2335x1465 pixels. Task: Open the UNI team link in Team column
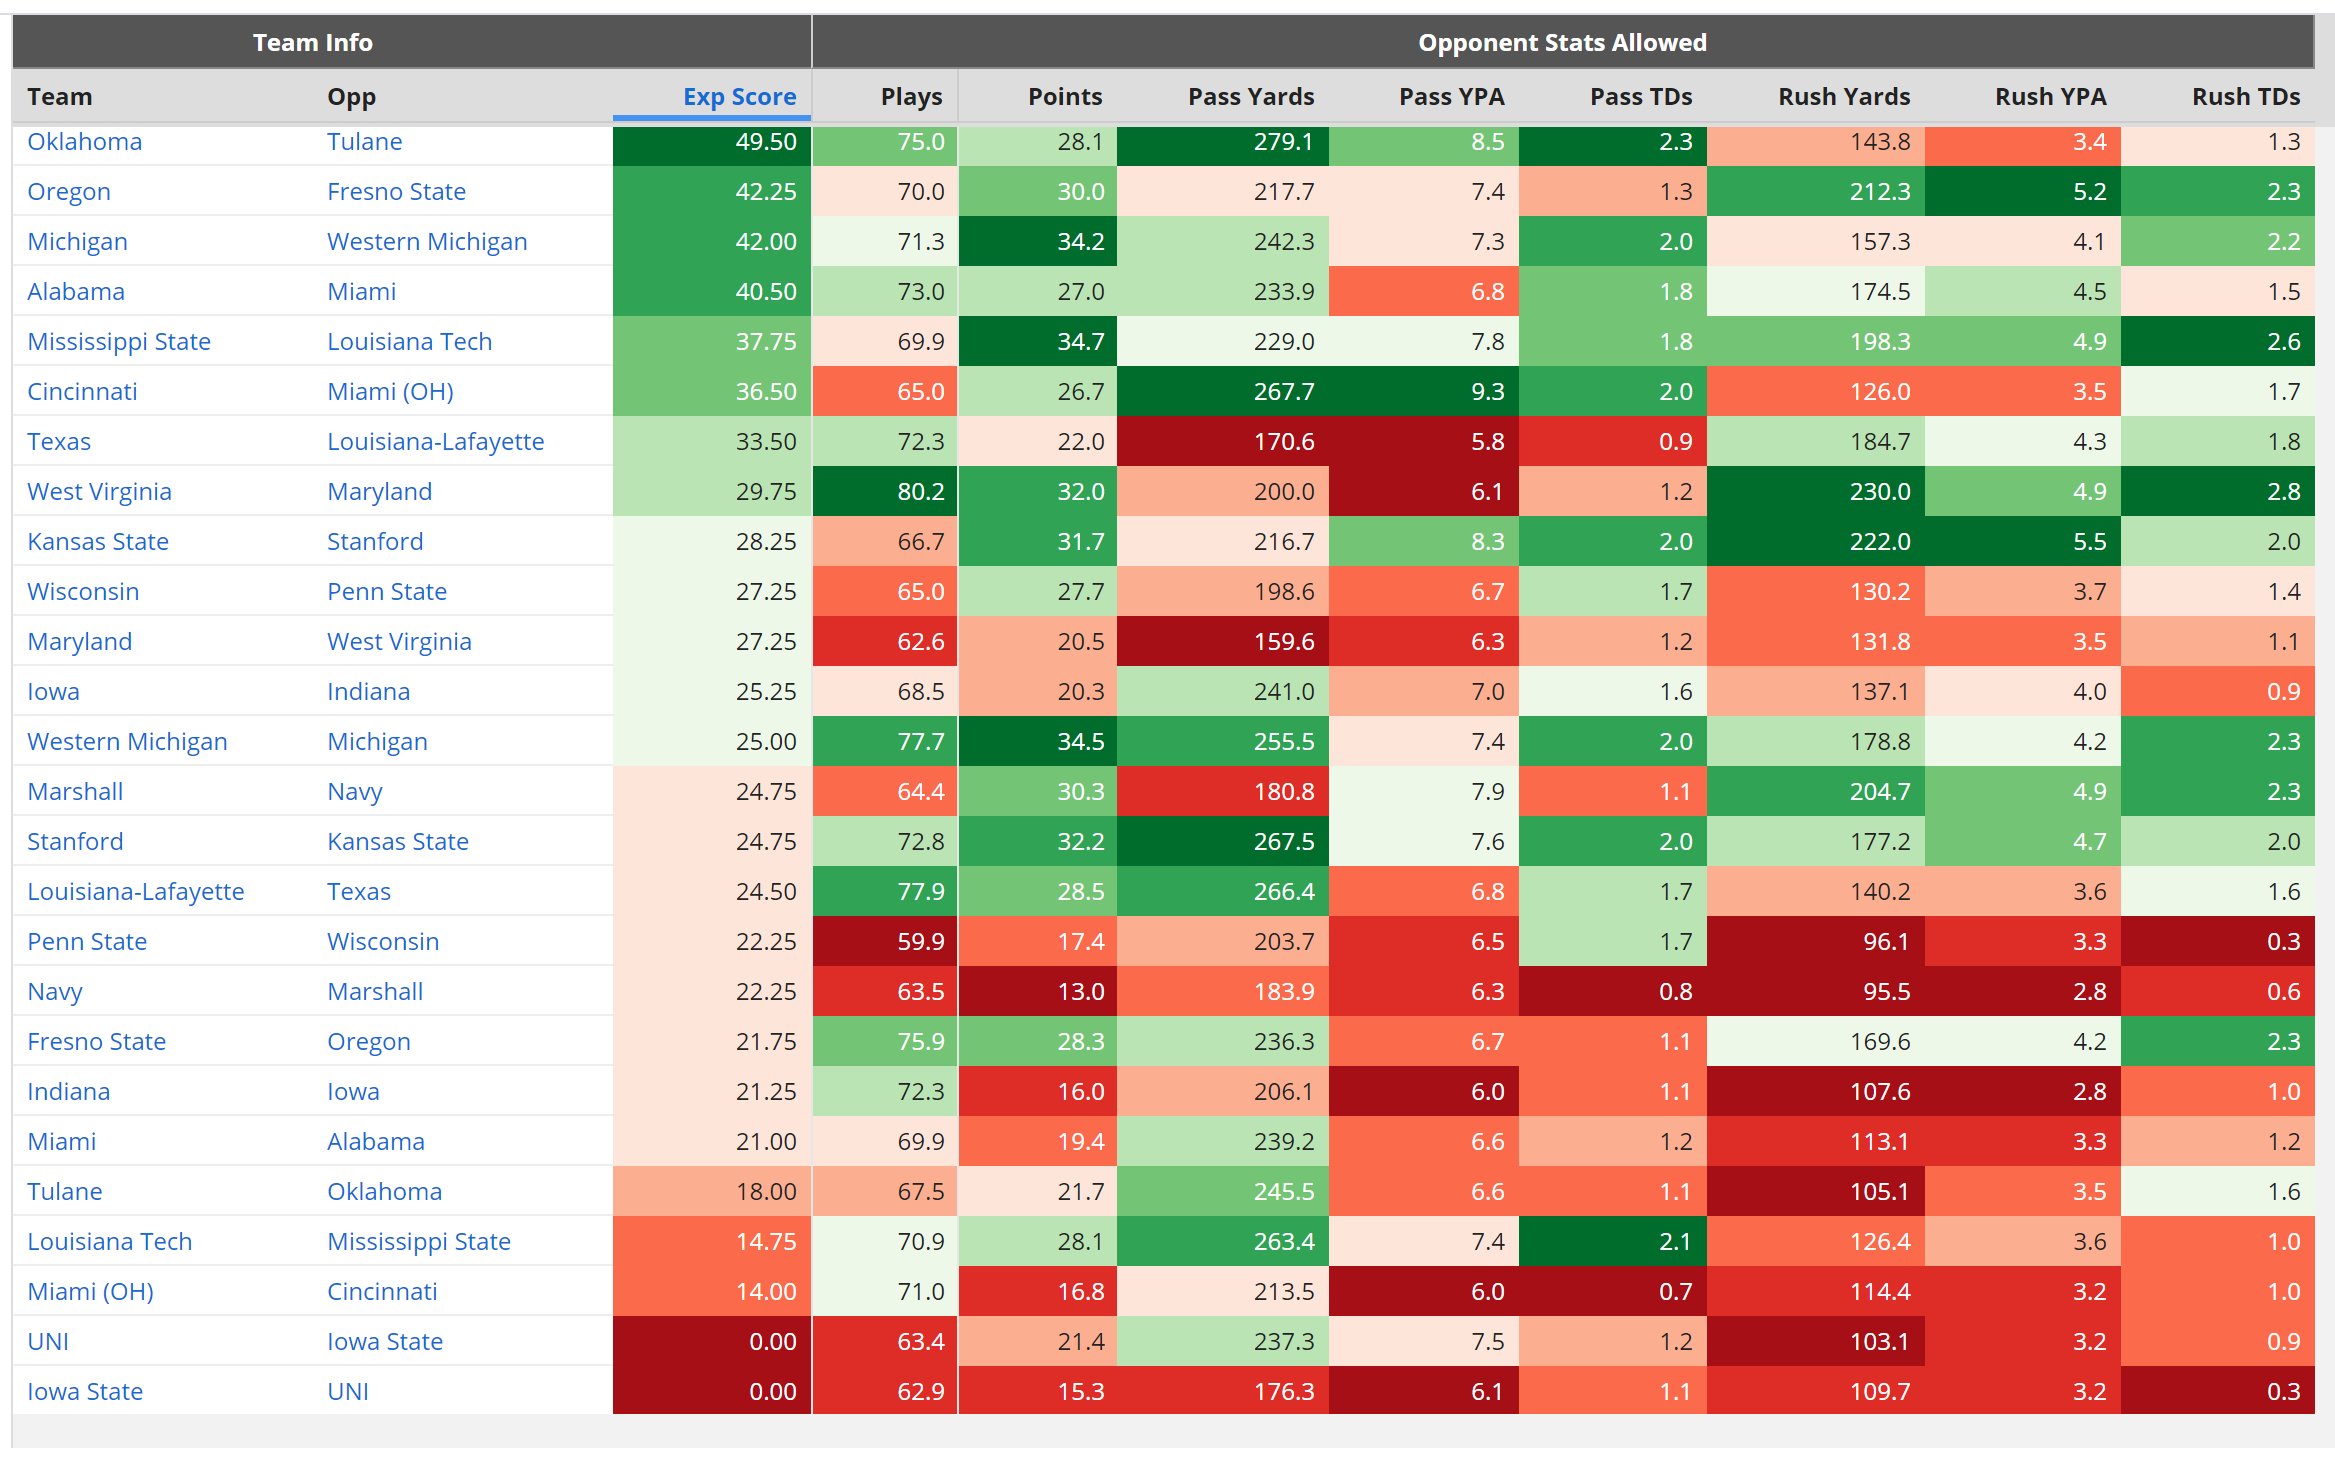tap(48, 1341)
